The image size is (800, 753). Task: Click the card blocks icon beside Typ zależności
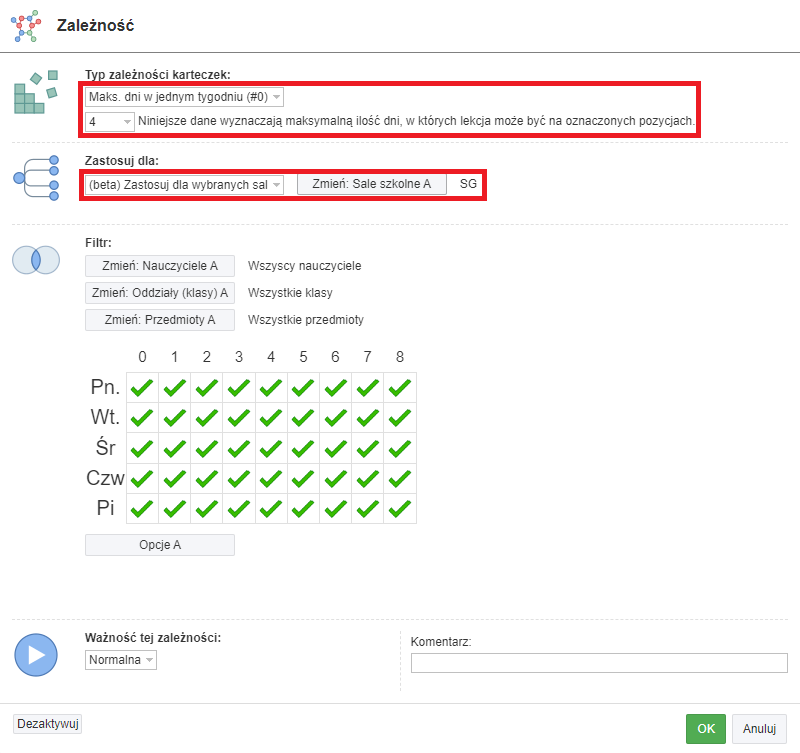click(36, 92)
